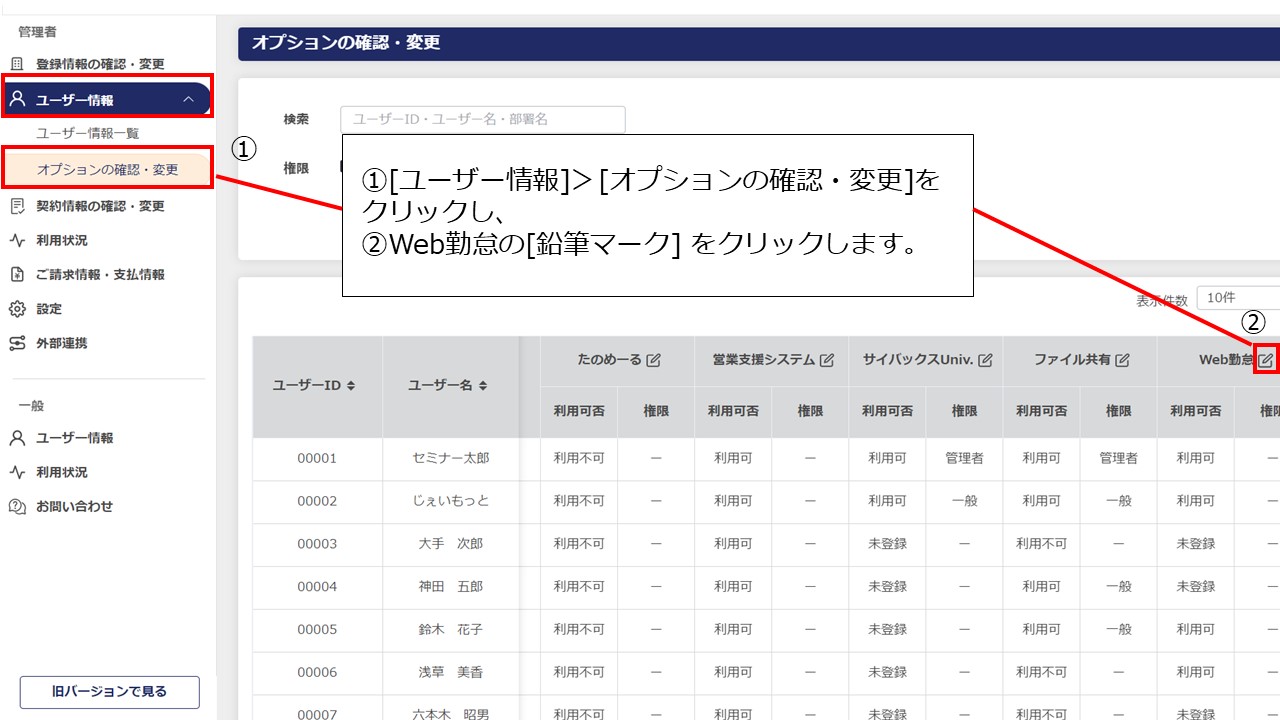Open the ファイル共有 edit pencil icon
Screen dimensions: 1280x720
pos(1122,361)
